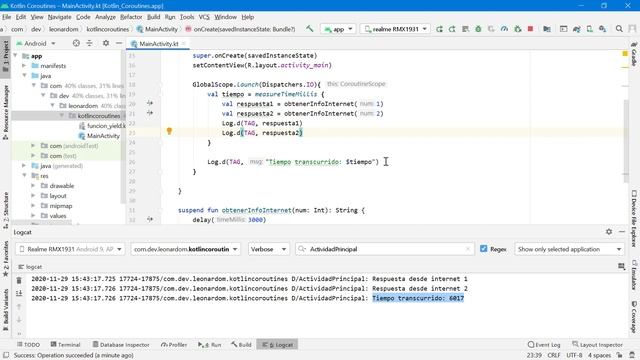Click the Apply Changes and Restart Activity icon
Viewport: 640px width, 360px height.
pyautogui.click(x=452, y=29)
